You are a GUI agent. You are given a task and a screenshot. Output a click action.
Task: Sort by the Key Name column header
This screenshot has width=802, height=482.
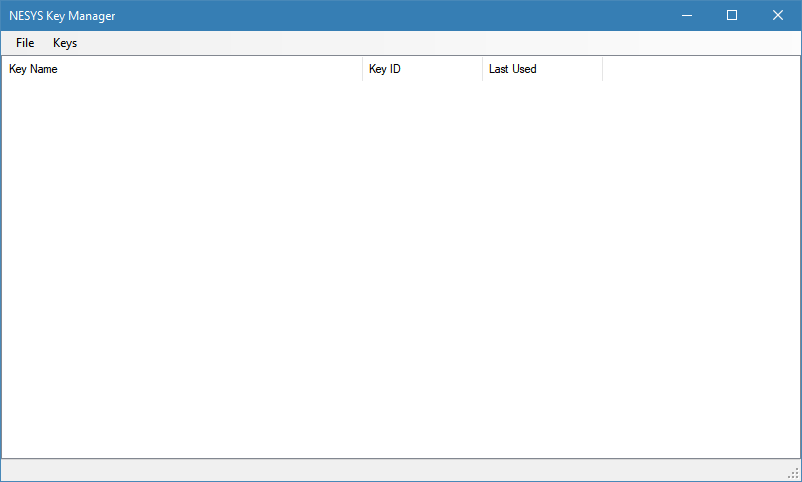pos(182,69)
